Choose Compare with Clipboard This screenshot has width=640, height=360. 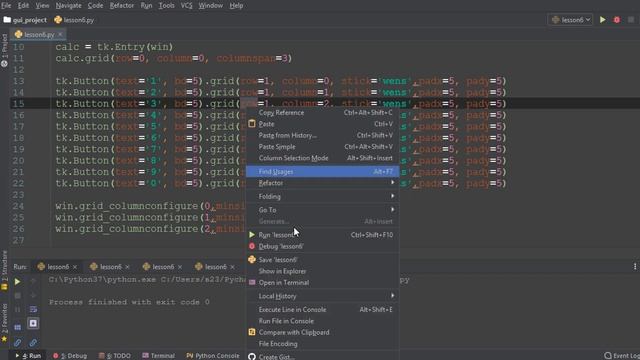(x=322, y=333)
